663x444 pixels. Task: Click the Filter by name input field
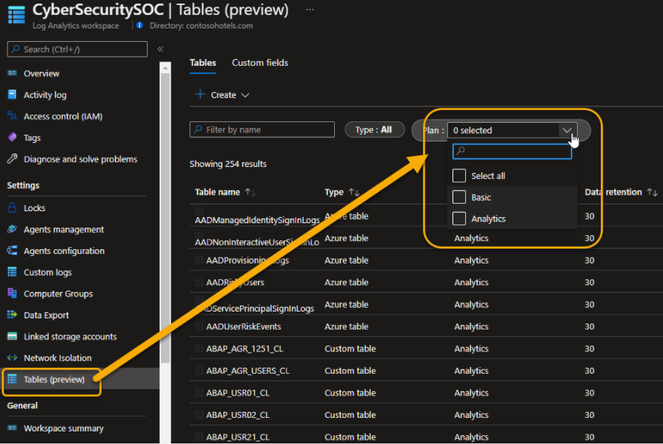[x=262, y=129]
